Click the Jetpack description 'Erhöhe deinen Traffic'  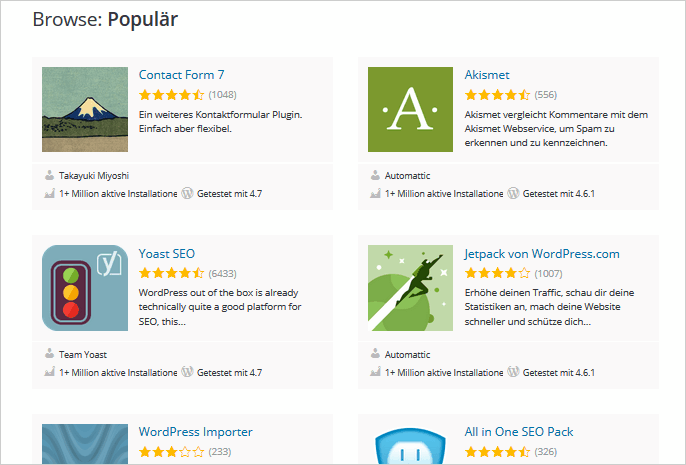[x=549, y=307]
